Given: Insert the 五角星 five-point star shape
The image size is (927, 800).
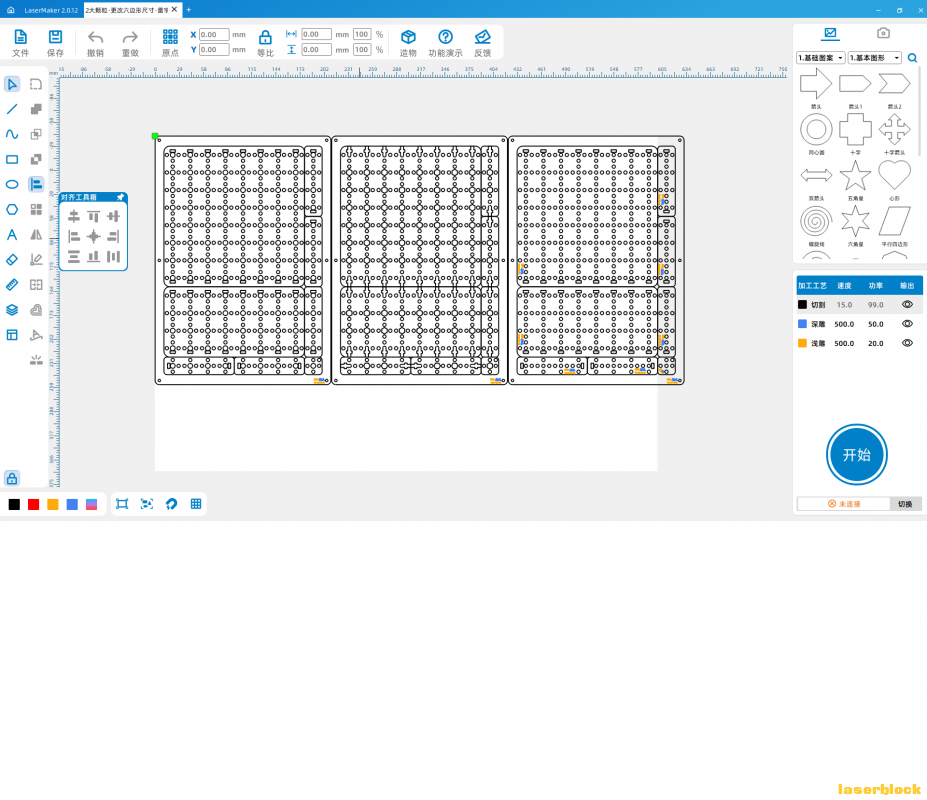Looking at the screenshot, I should [855, 180].
